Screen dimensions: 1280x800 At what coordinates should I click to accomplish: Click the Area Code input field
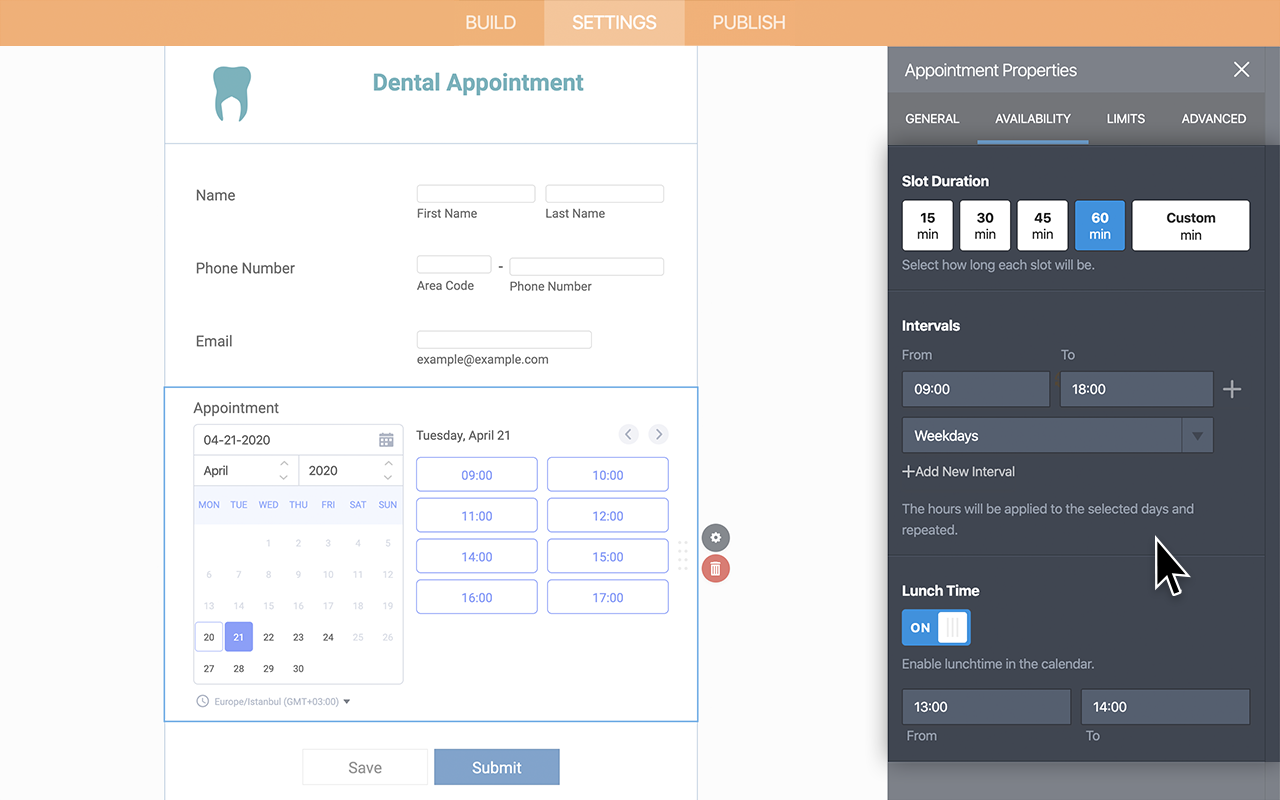click(454, 265)
